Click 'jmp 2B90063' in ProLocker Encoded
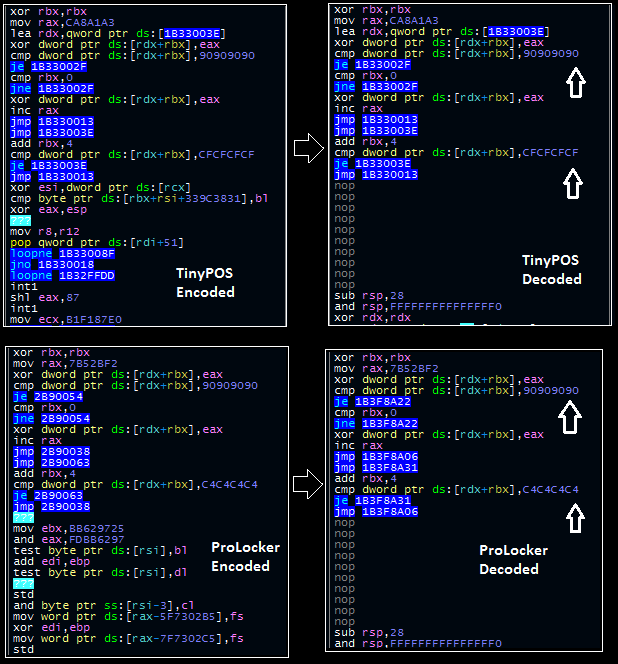 pos(52,463)
